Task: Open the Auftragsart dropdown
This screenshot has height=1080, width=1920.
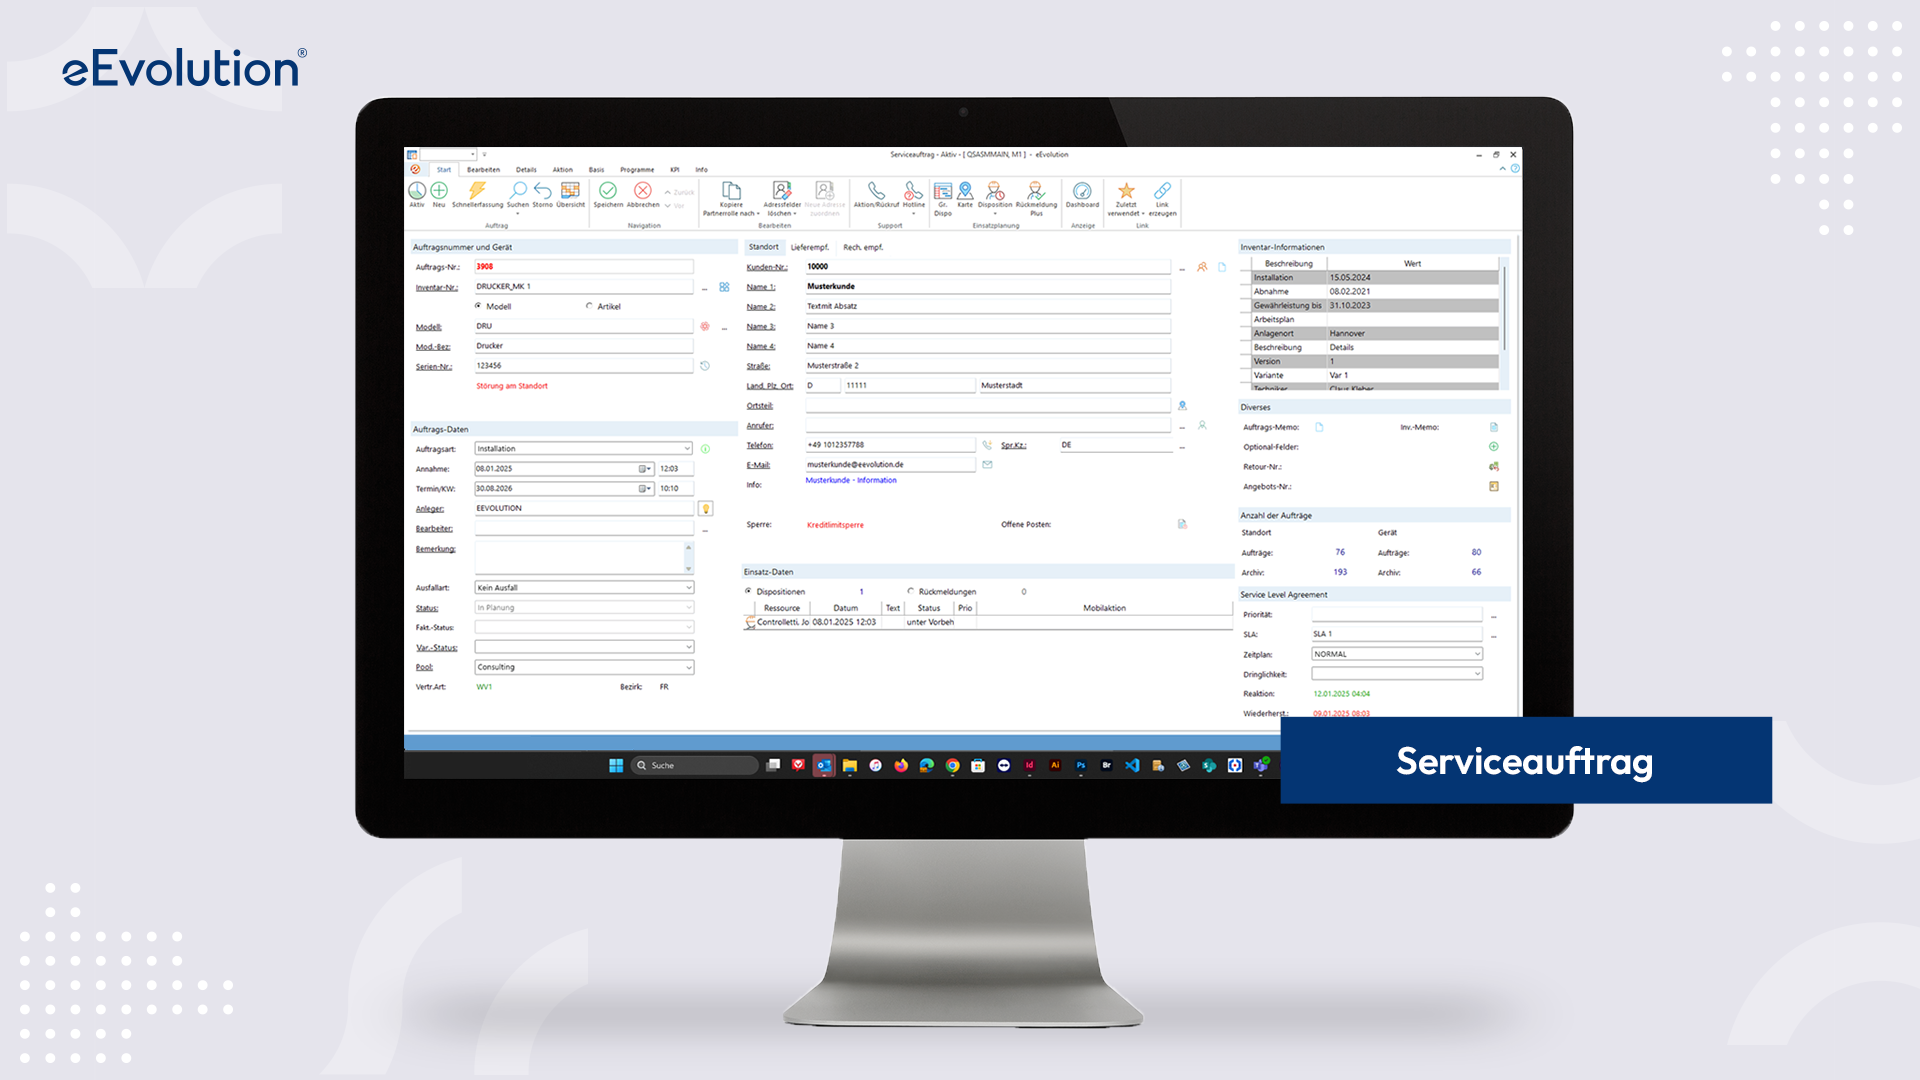Action: tap(687, 449)
